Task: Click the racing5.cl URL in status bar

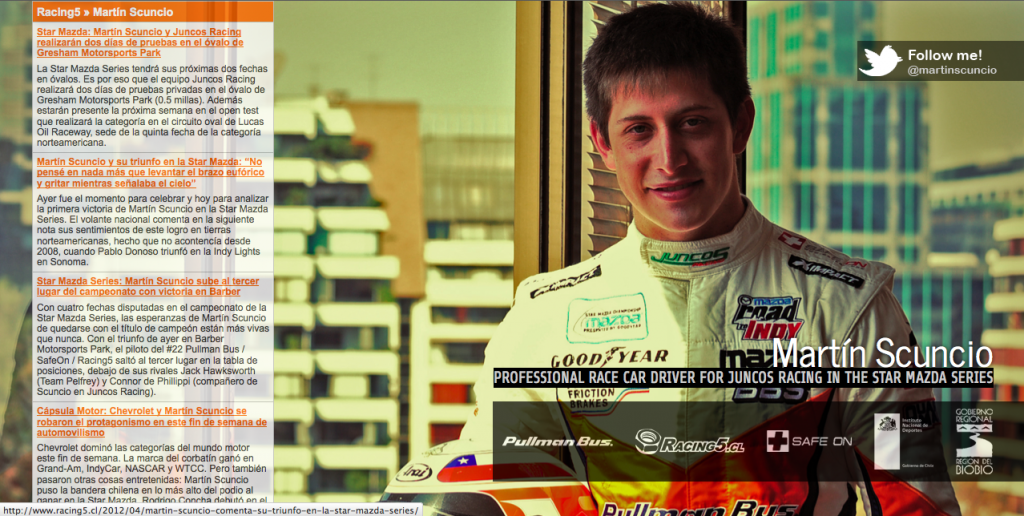Action: pos(210,509)
